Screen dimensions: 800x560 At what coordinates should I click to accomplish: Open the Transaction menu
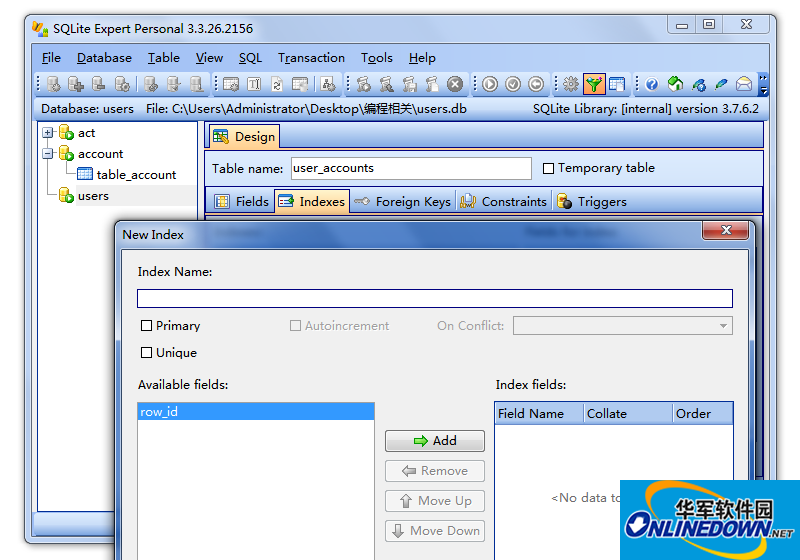pos(311,58)
